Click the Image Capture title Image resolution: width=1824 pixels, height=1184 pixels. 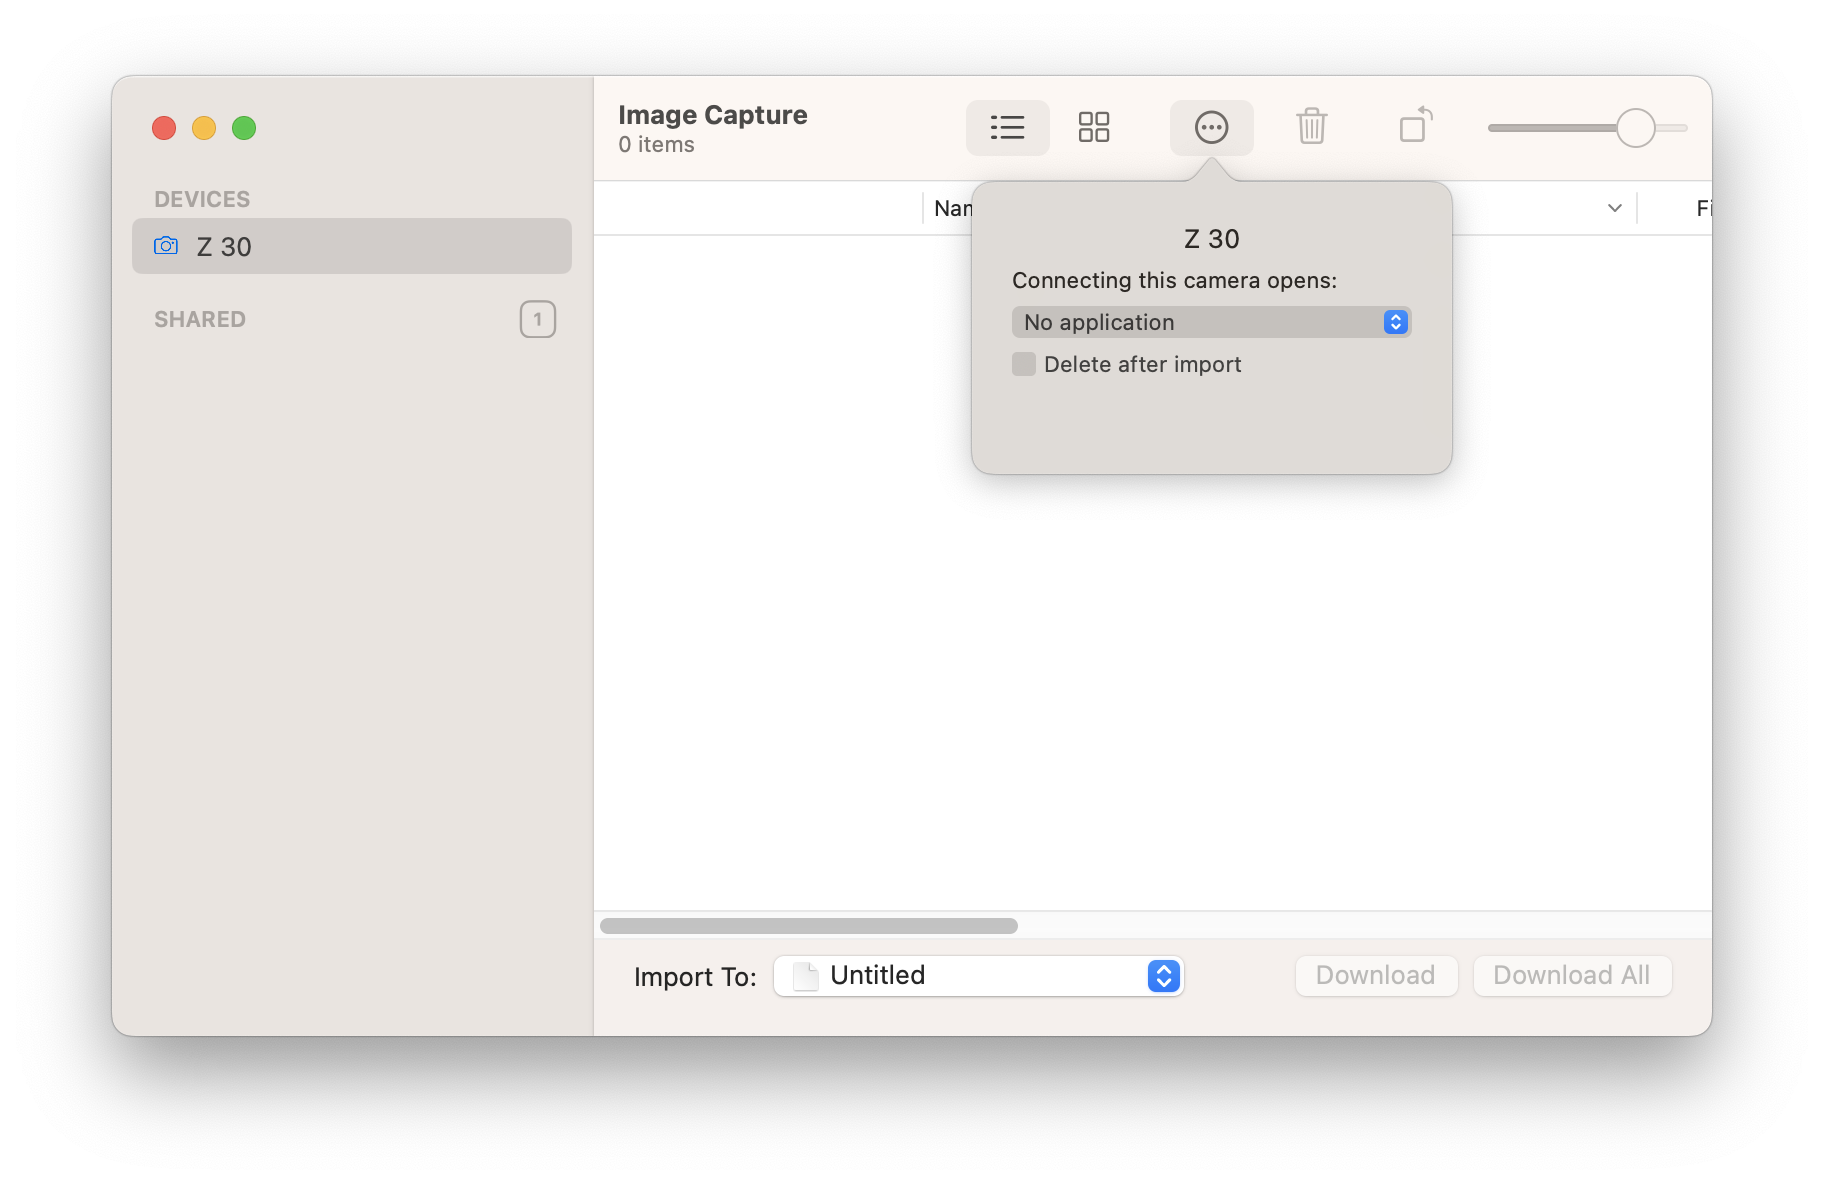(x=712, y=115)
